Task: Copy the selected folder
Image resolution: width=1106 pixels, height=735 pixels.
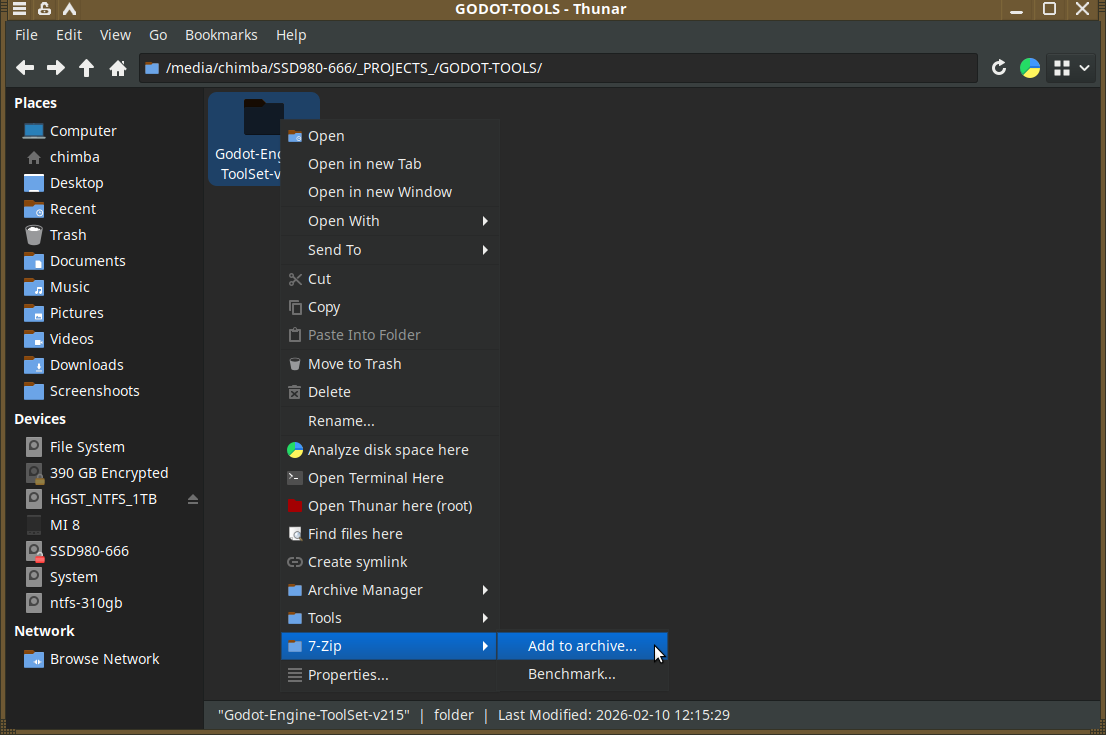Action: coord(389,308)
